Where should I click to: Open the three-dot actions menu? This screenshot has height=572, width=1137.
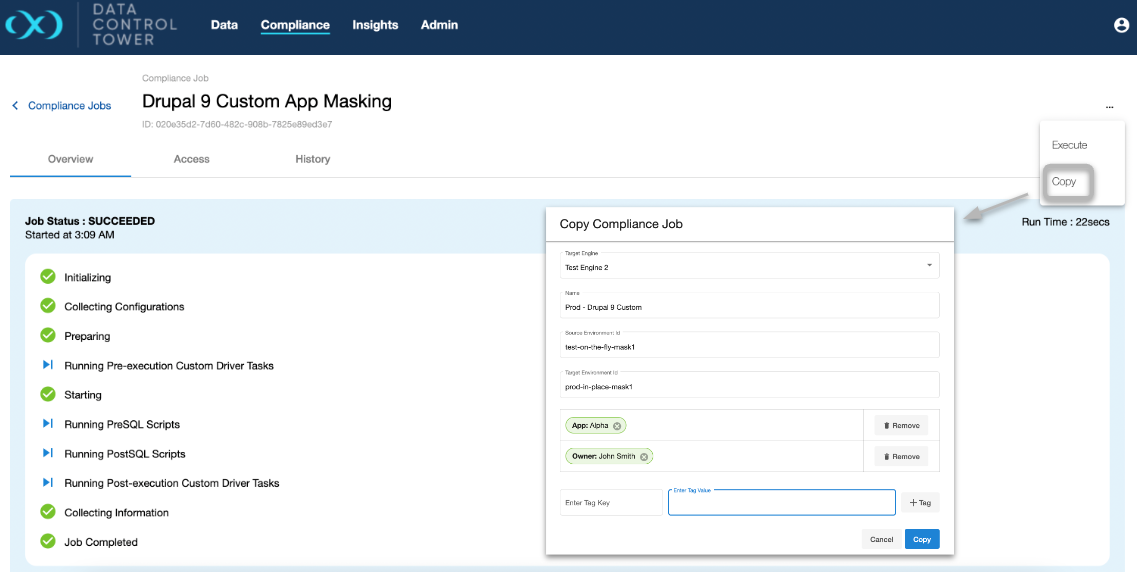click(x=1109, y=106)
